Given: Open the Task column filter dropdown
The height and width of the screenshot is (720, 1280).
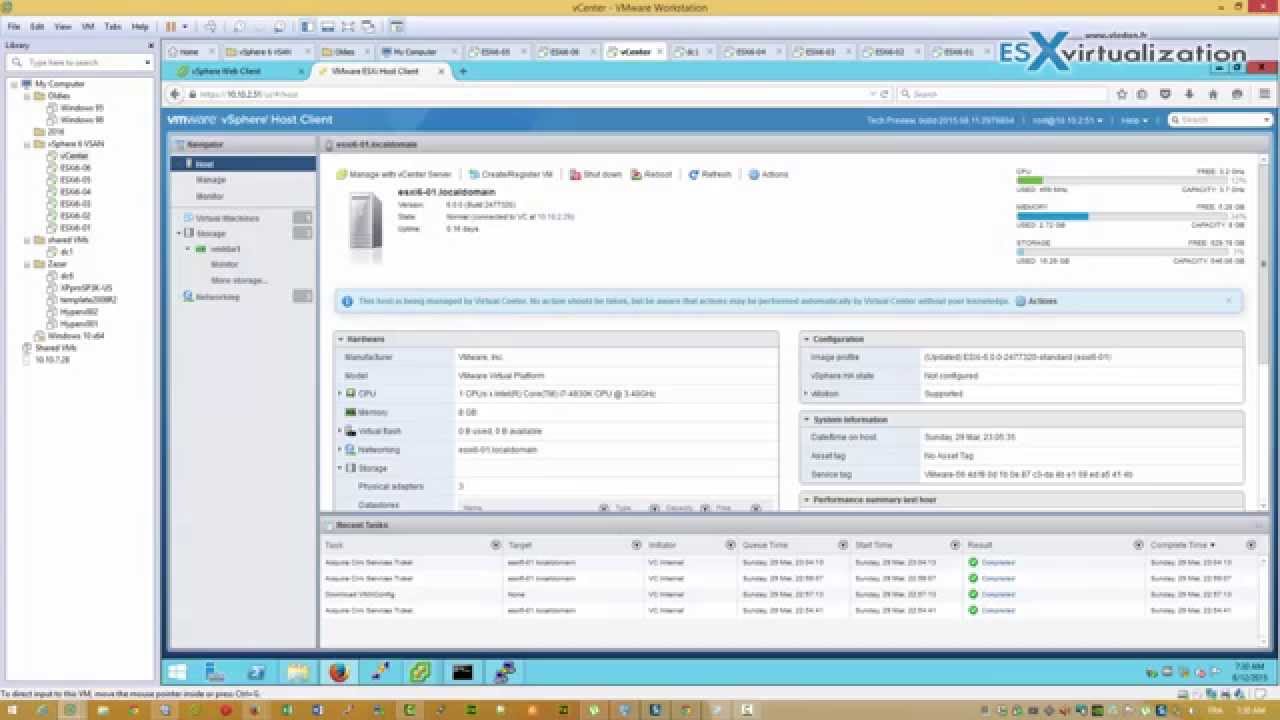Looking at the screenshot, I should click(x=496, y=545).
